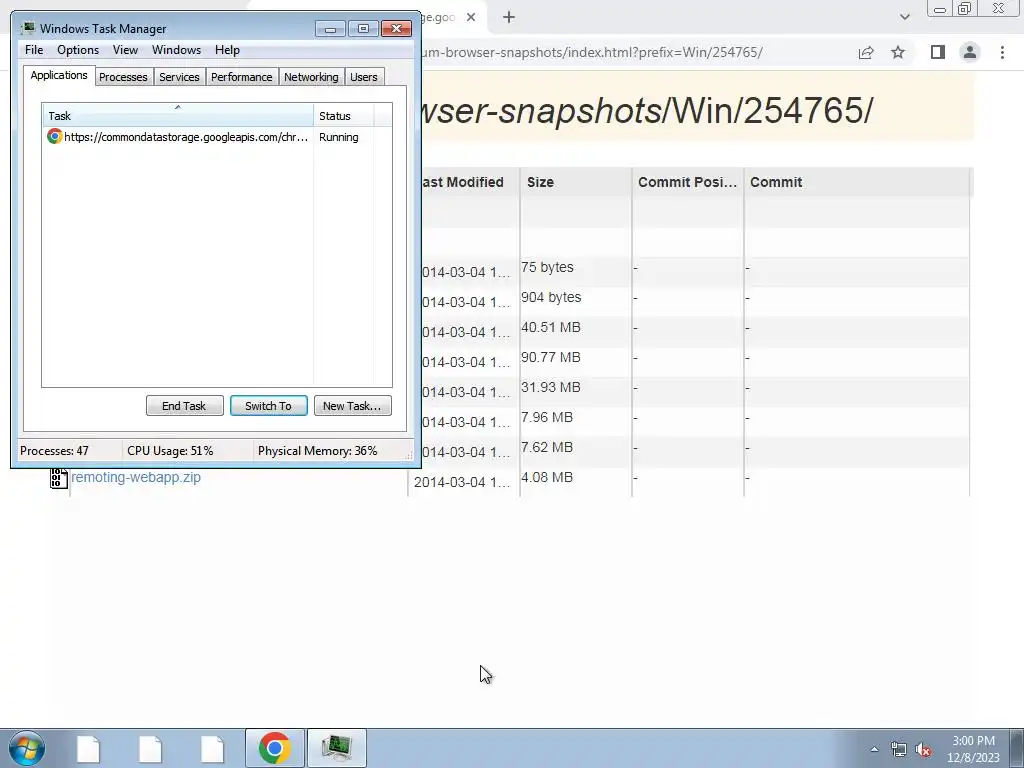Viewport: 1024px width, 768px height.
Task: Click the Commit Position column header
Action: click(x=687, y=182)
